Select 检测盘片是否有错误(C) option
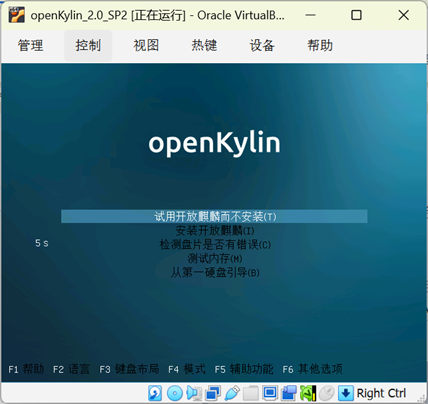This screenshot has width=428, height=404. coord(215,245)
